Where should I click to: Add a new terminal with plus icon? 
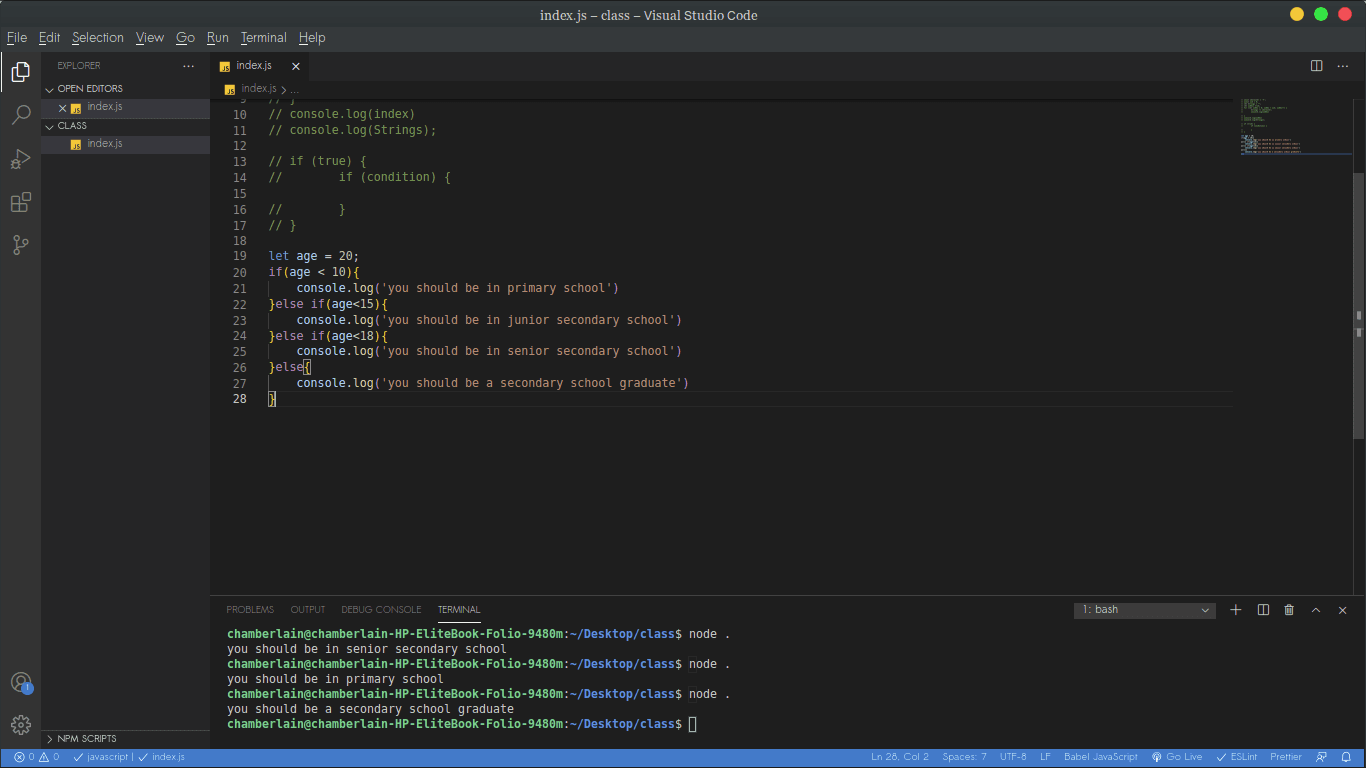click(1235, 610)
